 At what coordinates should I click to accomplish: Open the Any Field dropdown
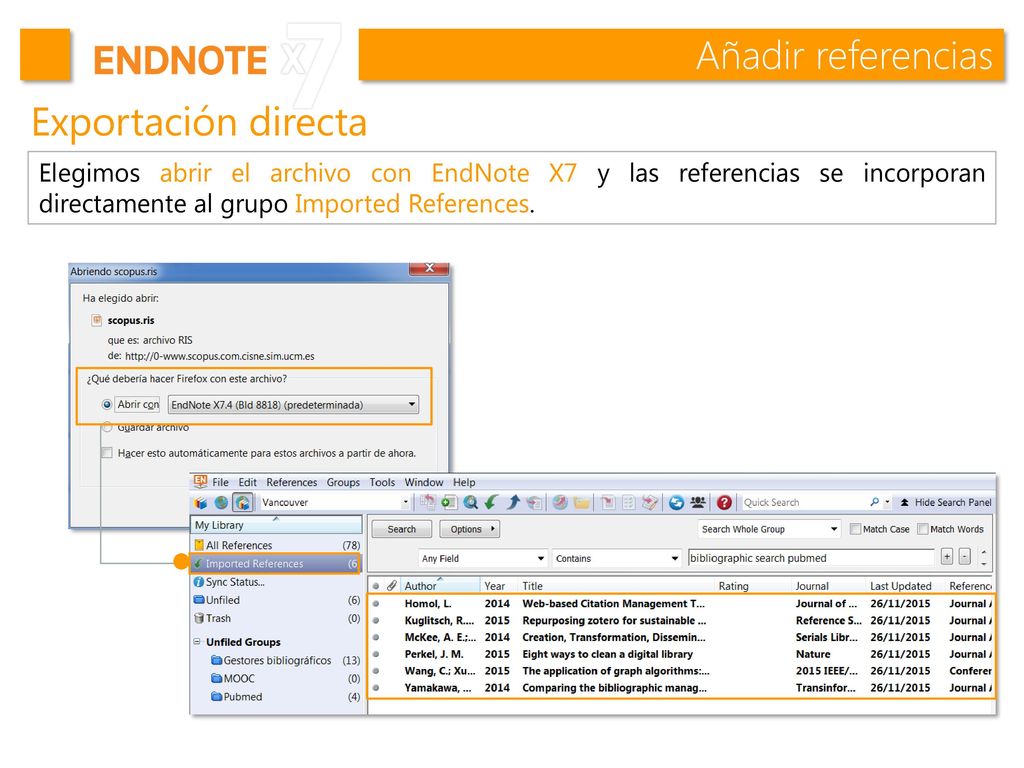click(x=482, y=558)
